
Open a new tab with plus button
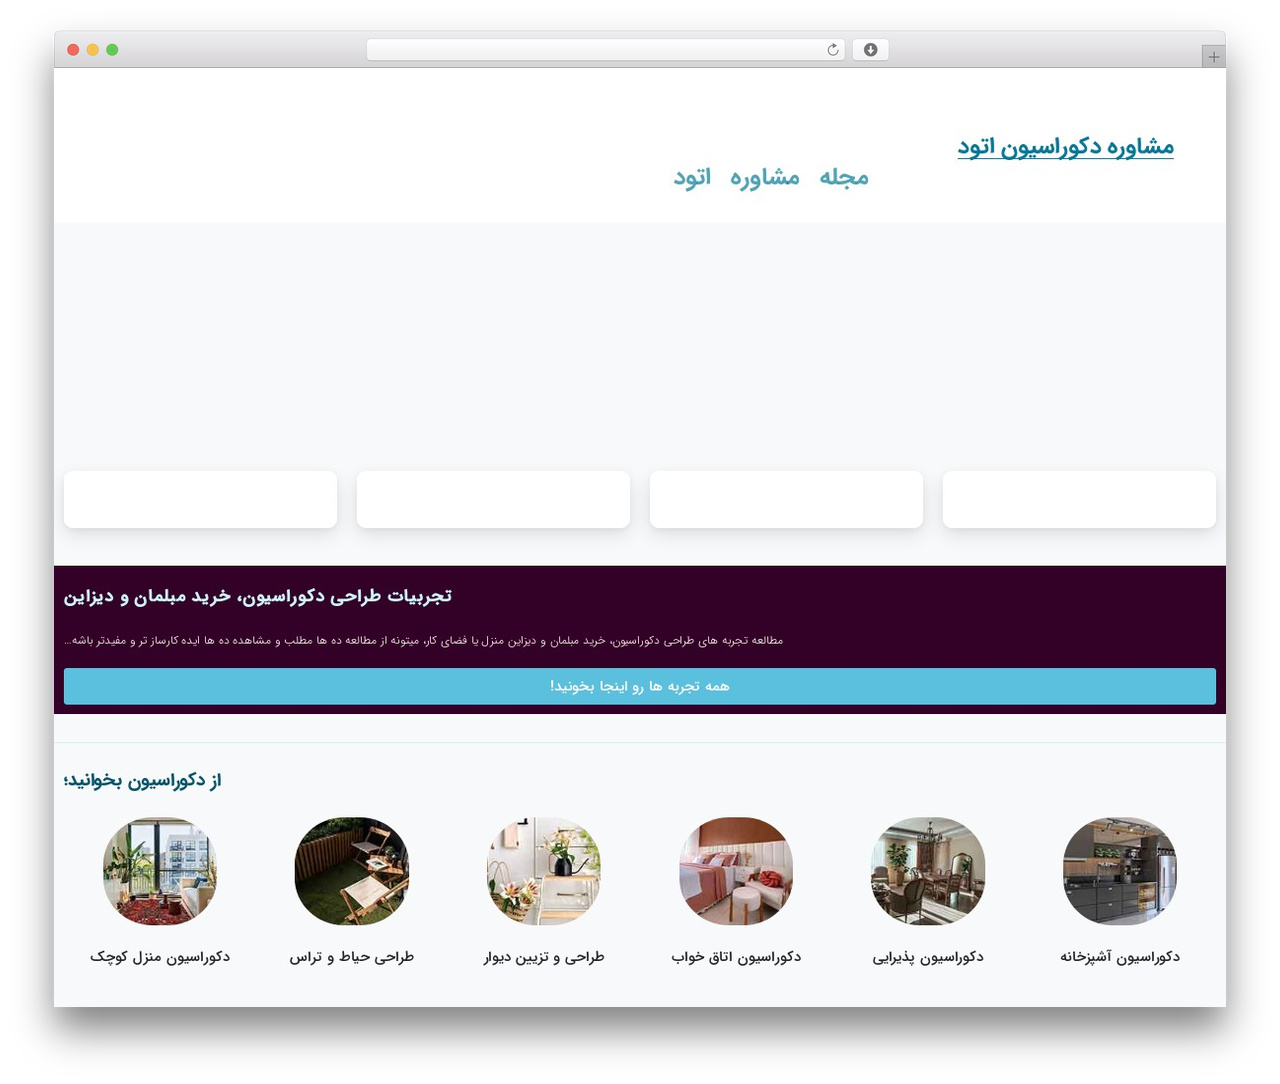point(1213,57)
